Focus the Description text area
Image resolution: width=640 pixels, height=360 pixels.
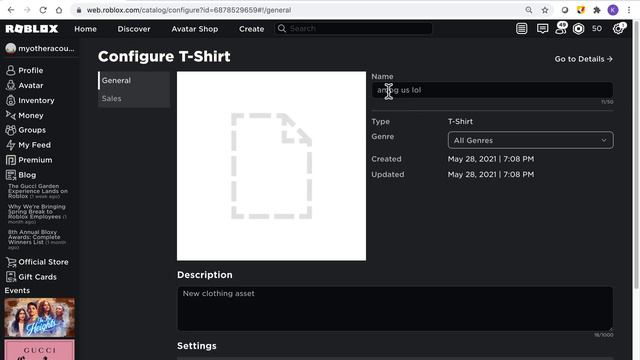(395, 309)
